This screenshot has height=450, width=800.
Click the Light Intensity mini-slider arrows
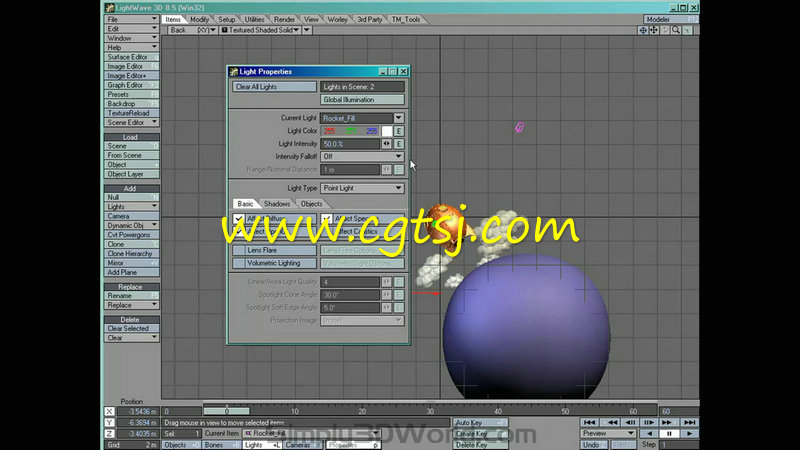click(x=387, y=144)
